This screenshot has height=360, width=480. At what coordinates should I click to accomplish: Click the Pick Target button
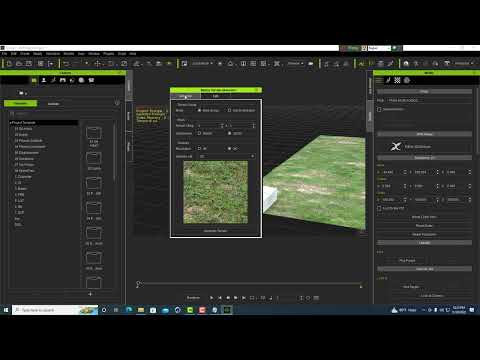[411, 287]
